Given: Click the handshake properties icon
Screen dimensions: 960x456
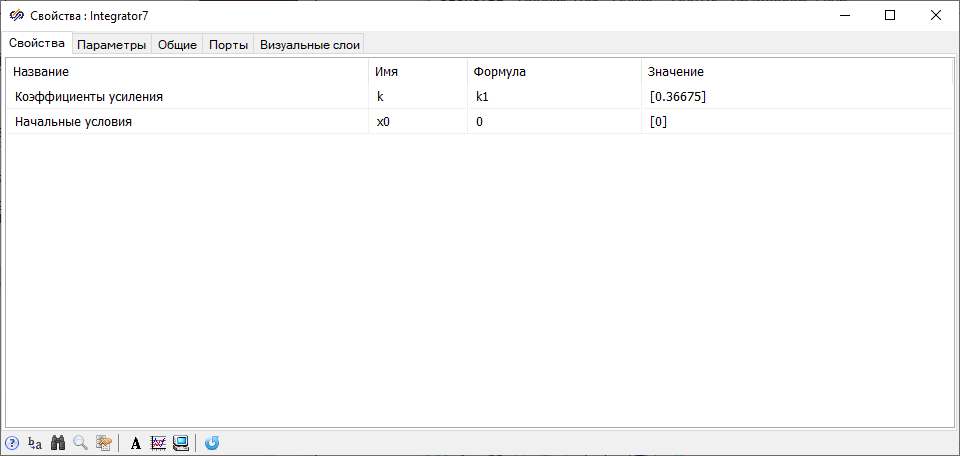Looking at the screenshot, I should [x=103, y=443].
